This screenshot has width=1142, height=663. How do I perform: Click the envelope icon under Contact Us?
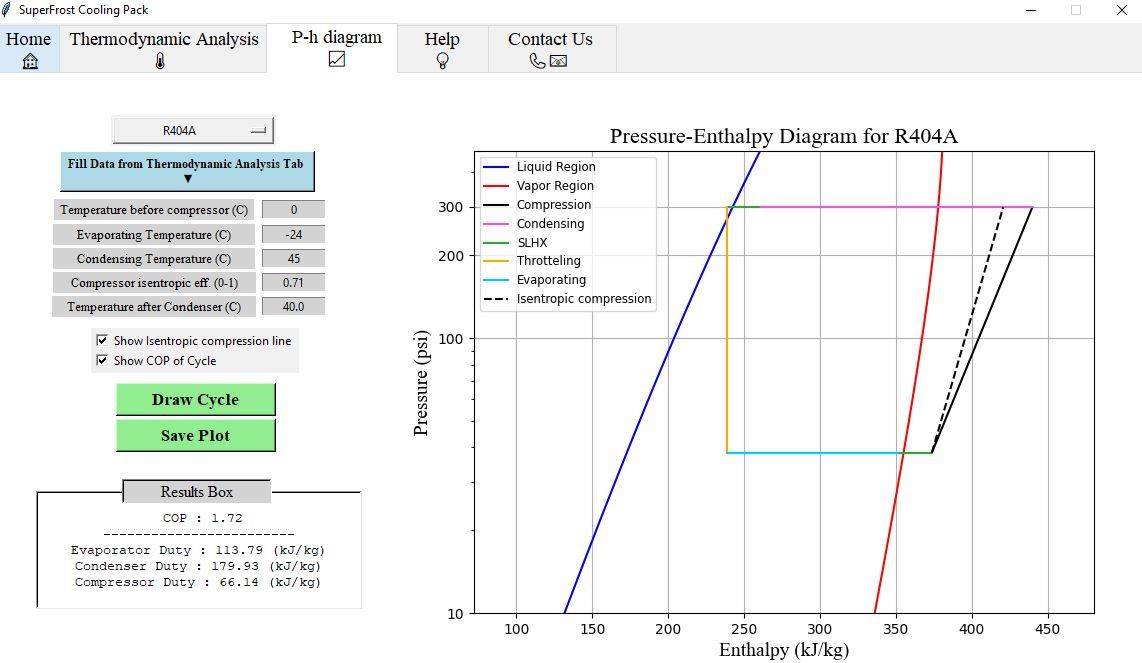point(558,61)
